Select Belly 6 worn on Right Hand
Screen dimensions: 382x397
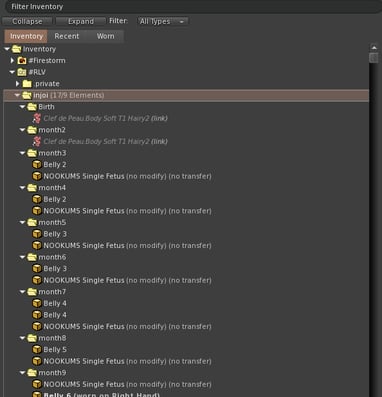(102, 395)
